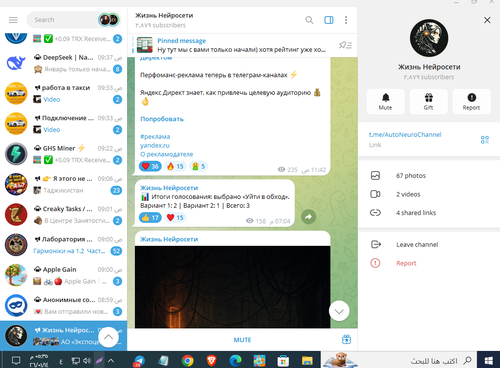Open the Creaky Tasks chat

click(x=63, y=215)
